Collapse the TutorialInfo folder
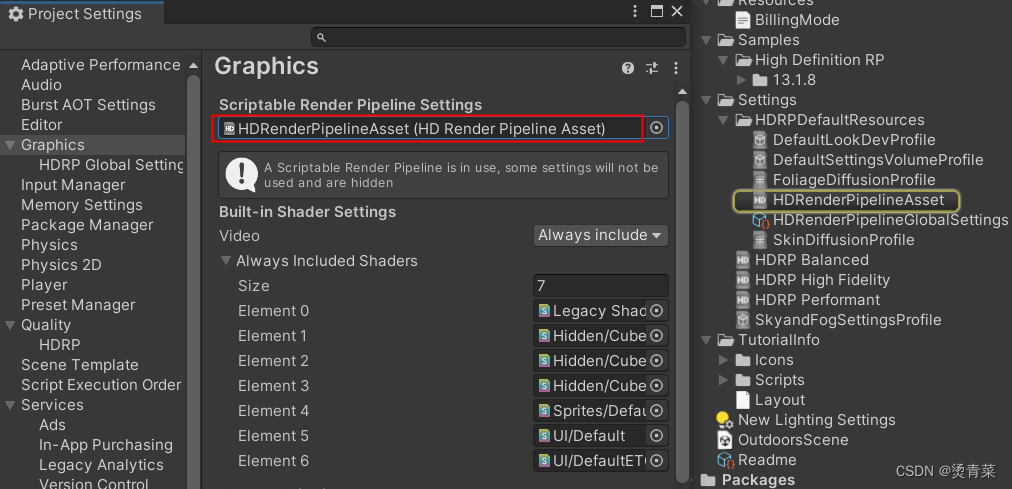The height and width of the screenshot is (489, 1012). click(x=706, y=340)
